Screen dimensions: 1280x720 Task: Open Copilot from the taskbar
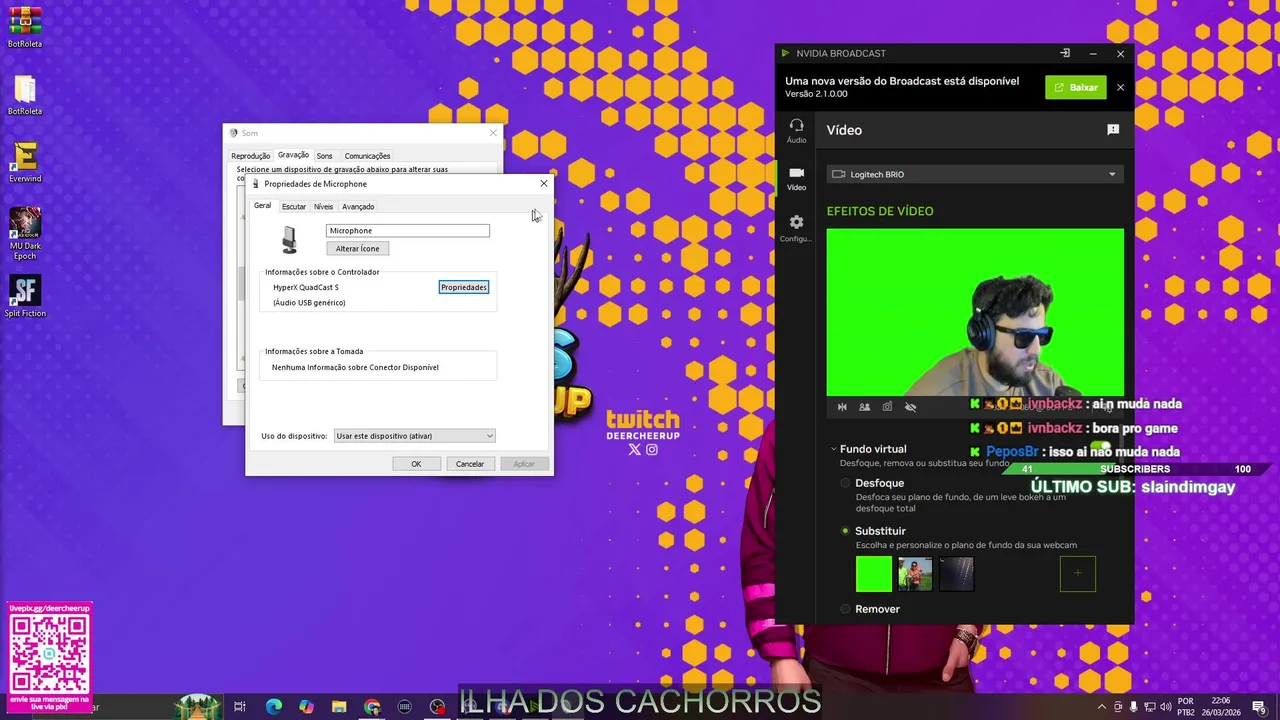(x=306, y=707)
